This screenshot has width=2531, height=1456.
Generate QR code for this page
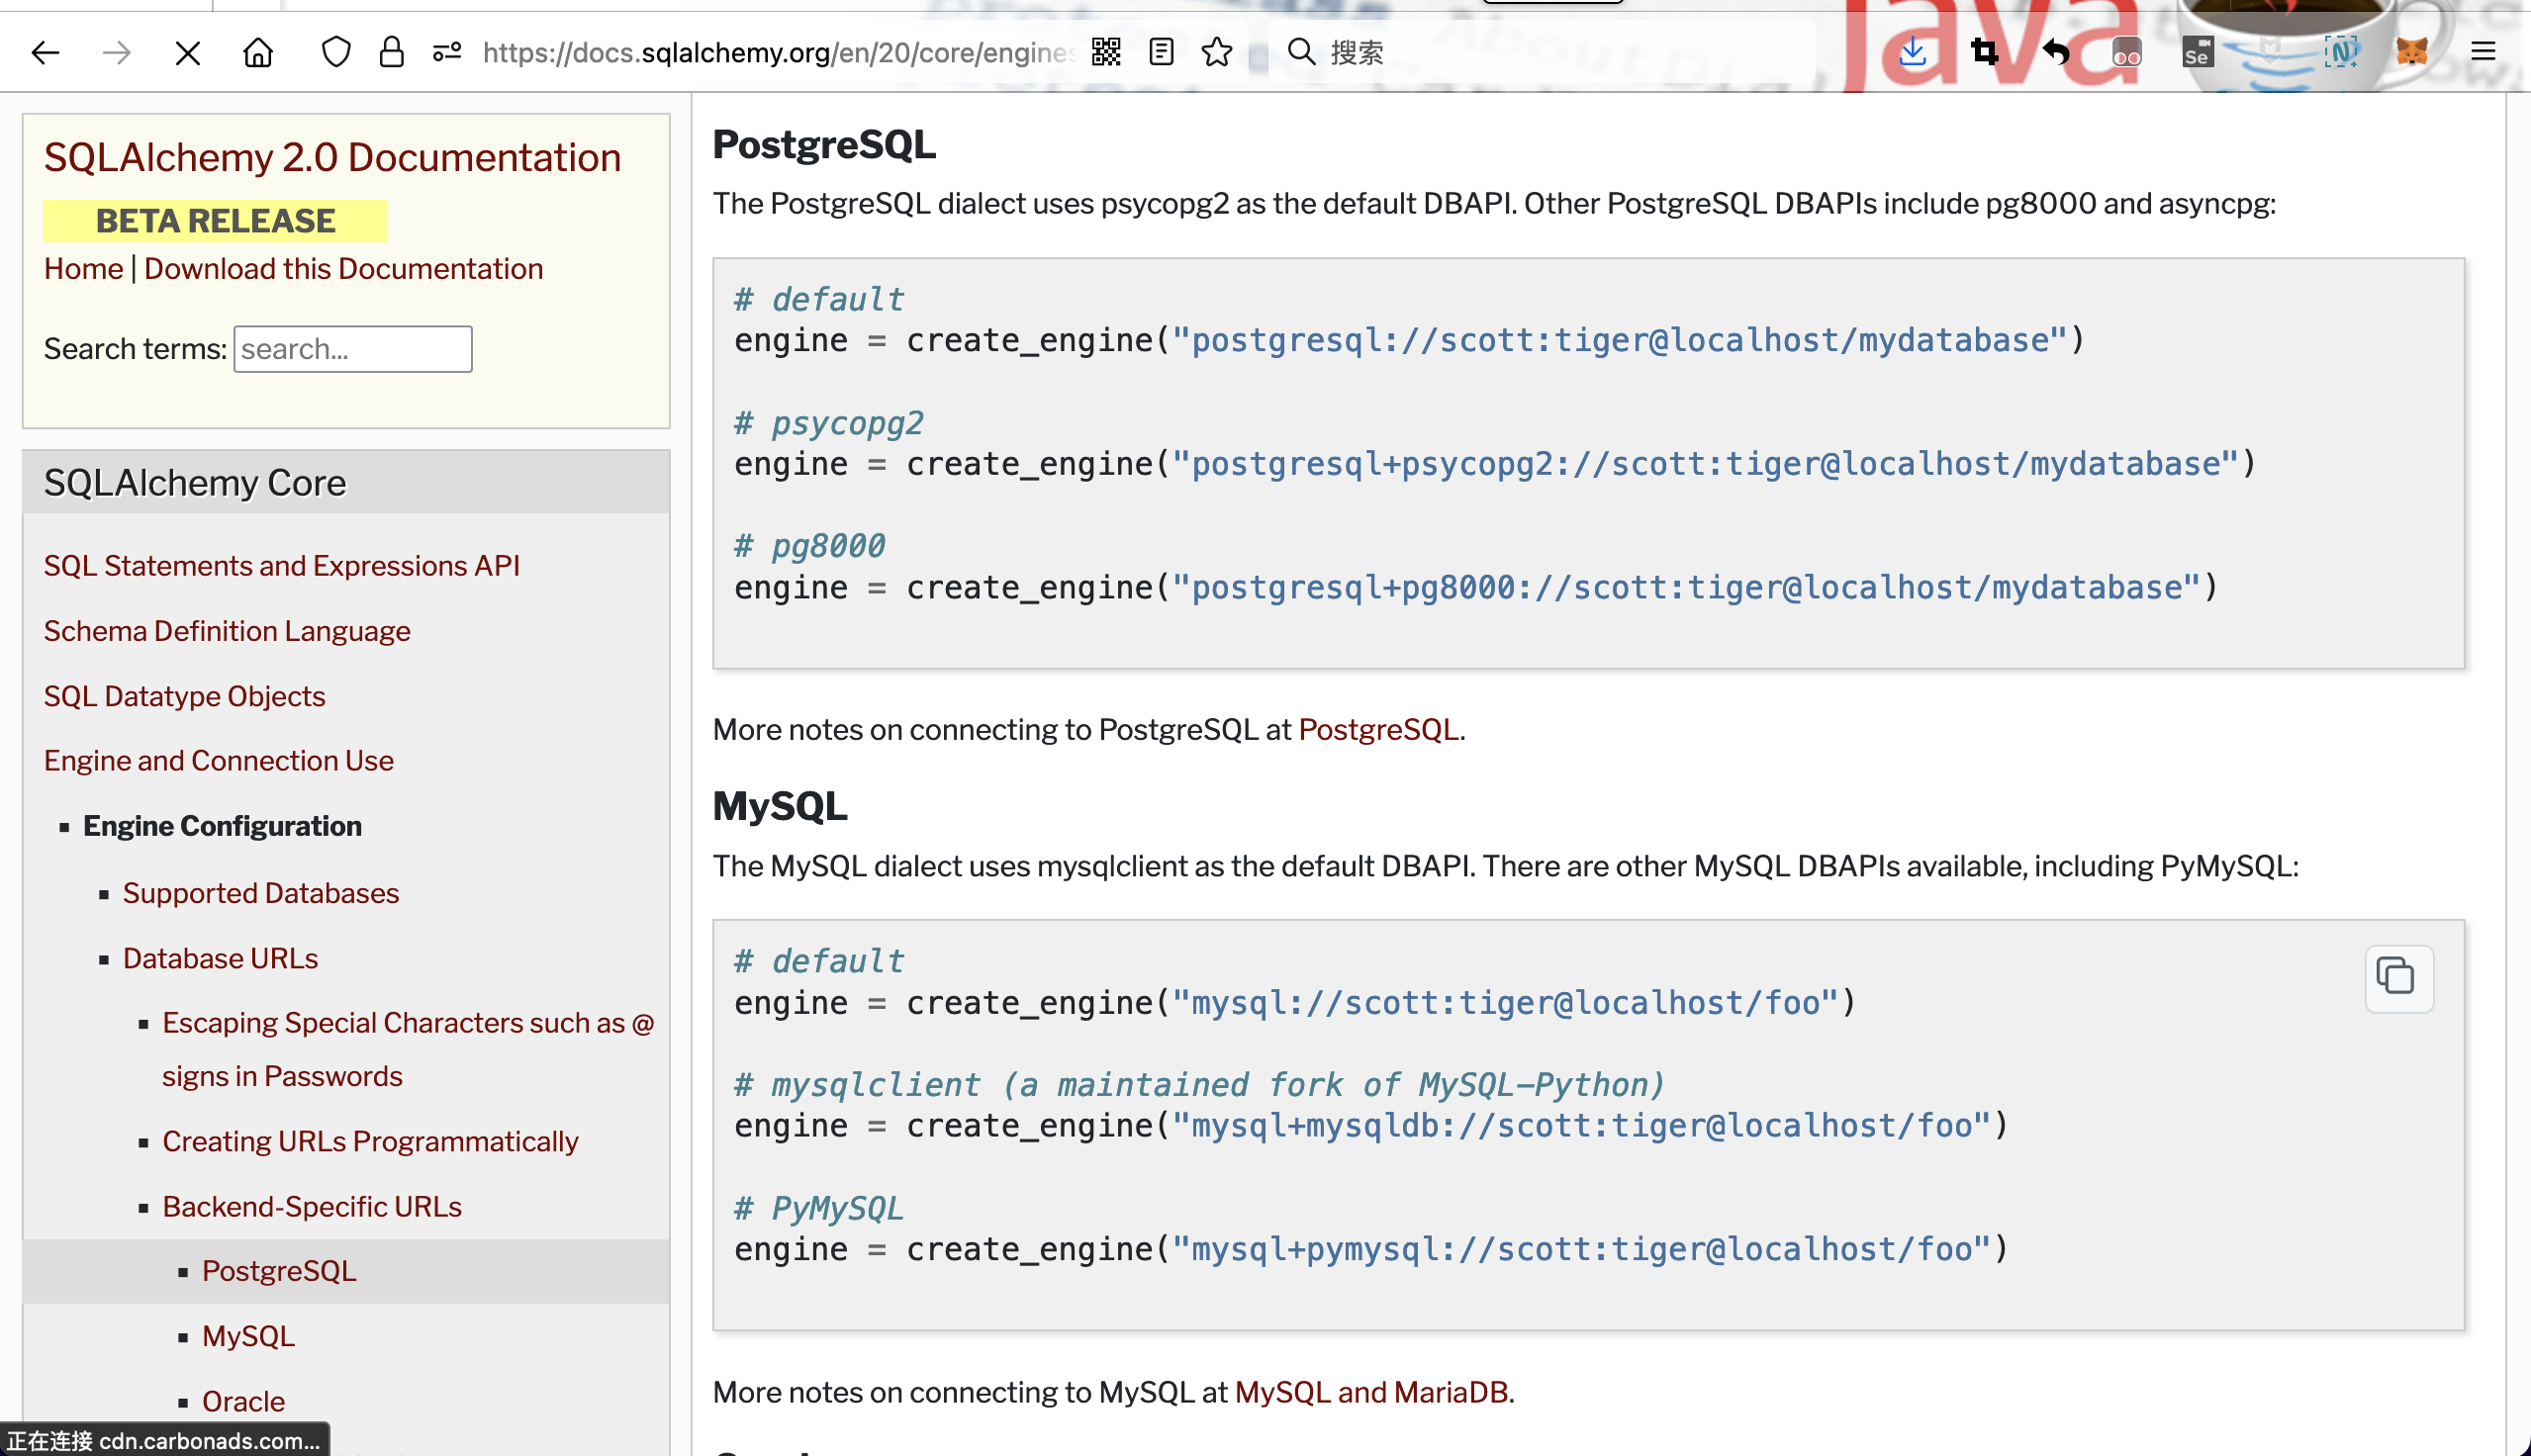coord(1106,52)
